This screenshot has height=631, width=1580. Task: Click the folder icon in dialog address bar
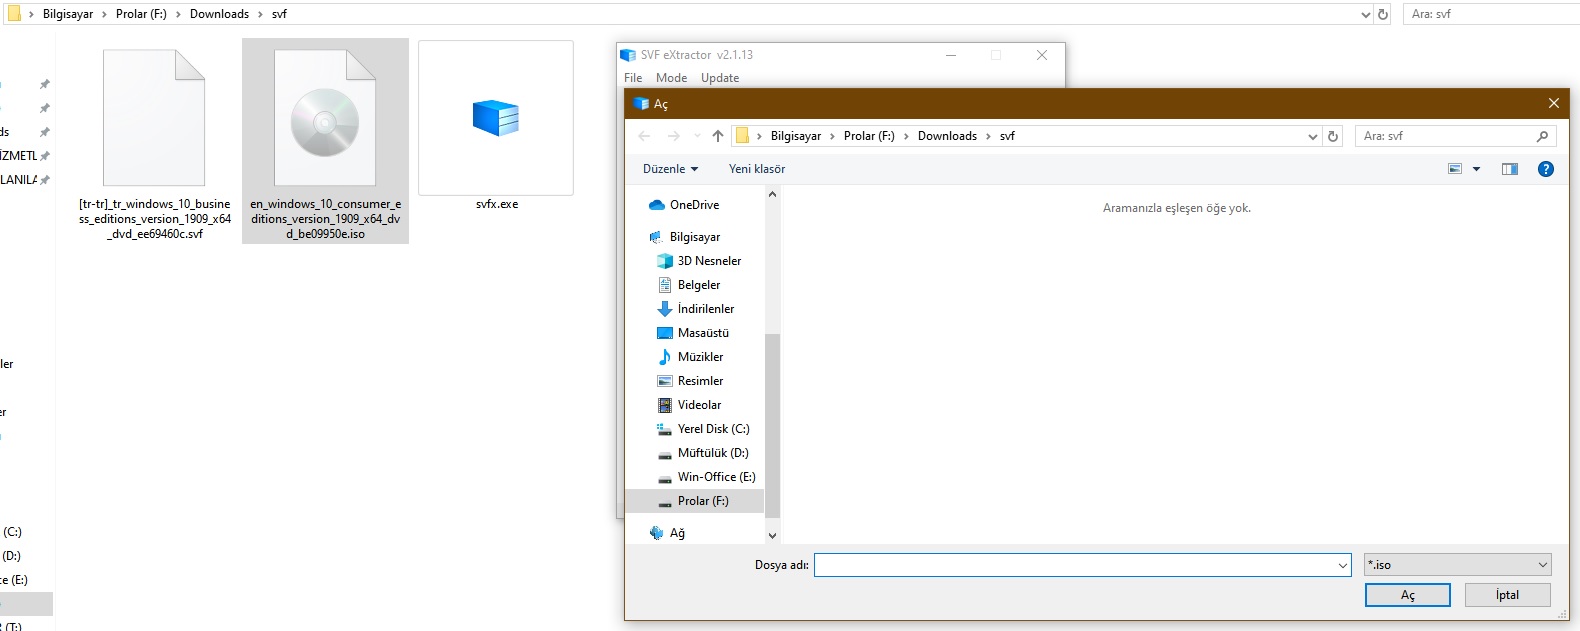pyautogui.click(x=742, y=136)
